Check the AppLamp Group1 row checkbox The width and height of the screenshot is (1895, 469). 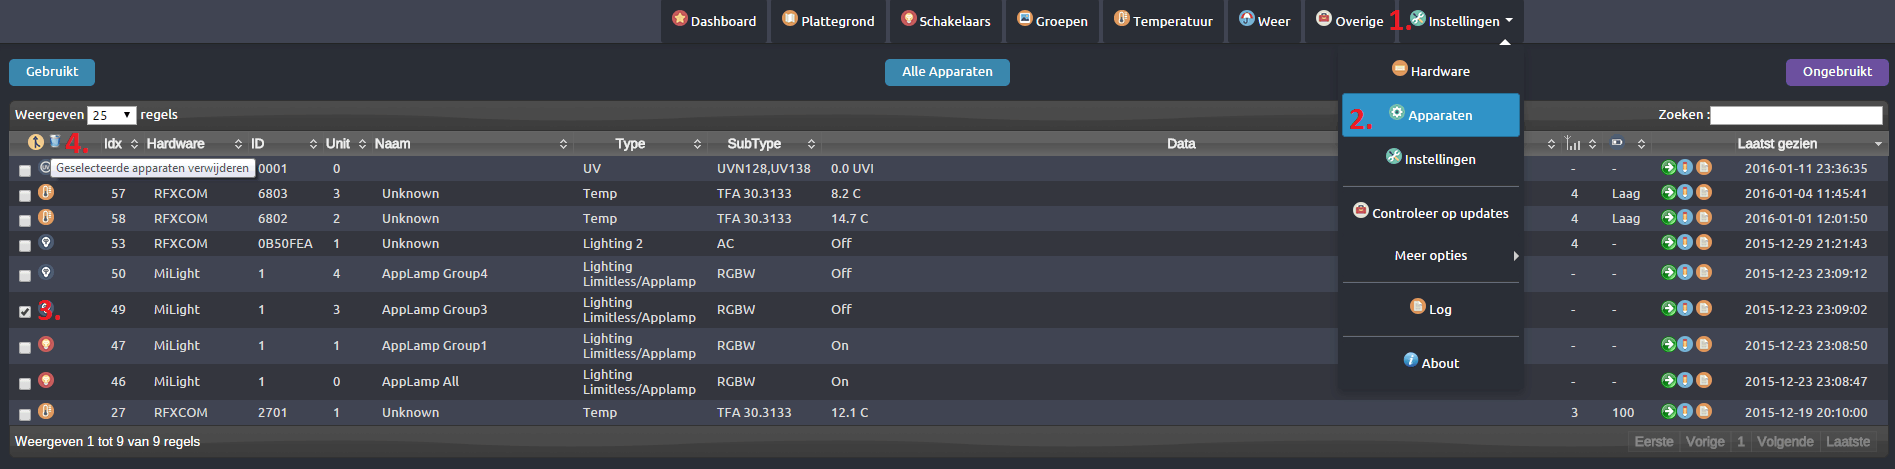coord(25,347)
